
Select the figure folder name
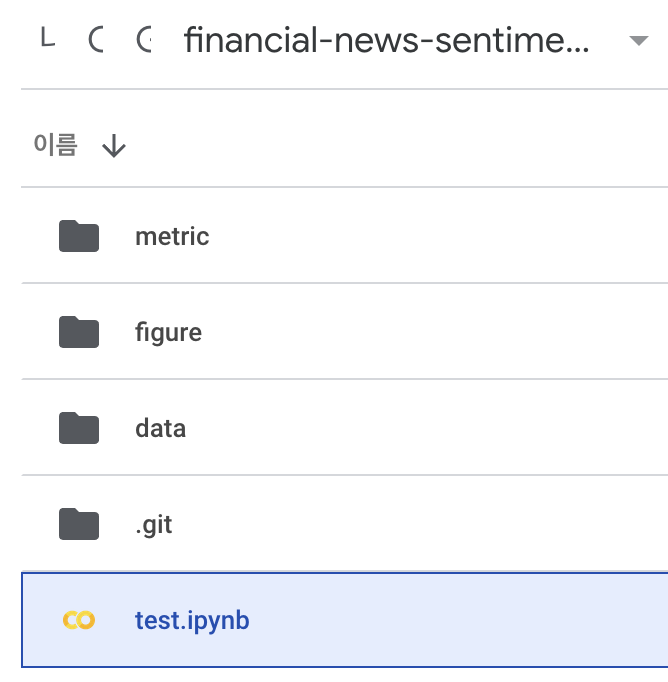point(168,333)
